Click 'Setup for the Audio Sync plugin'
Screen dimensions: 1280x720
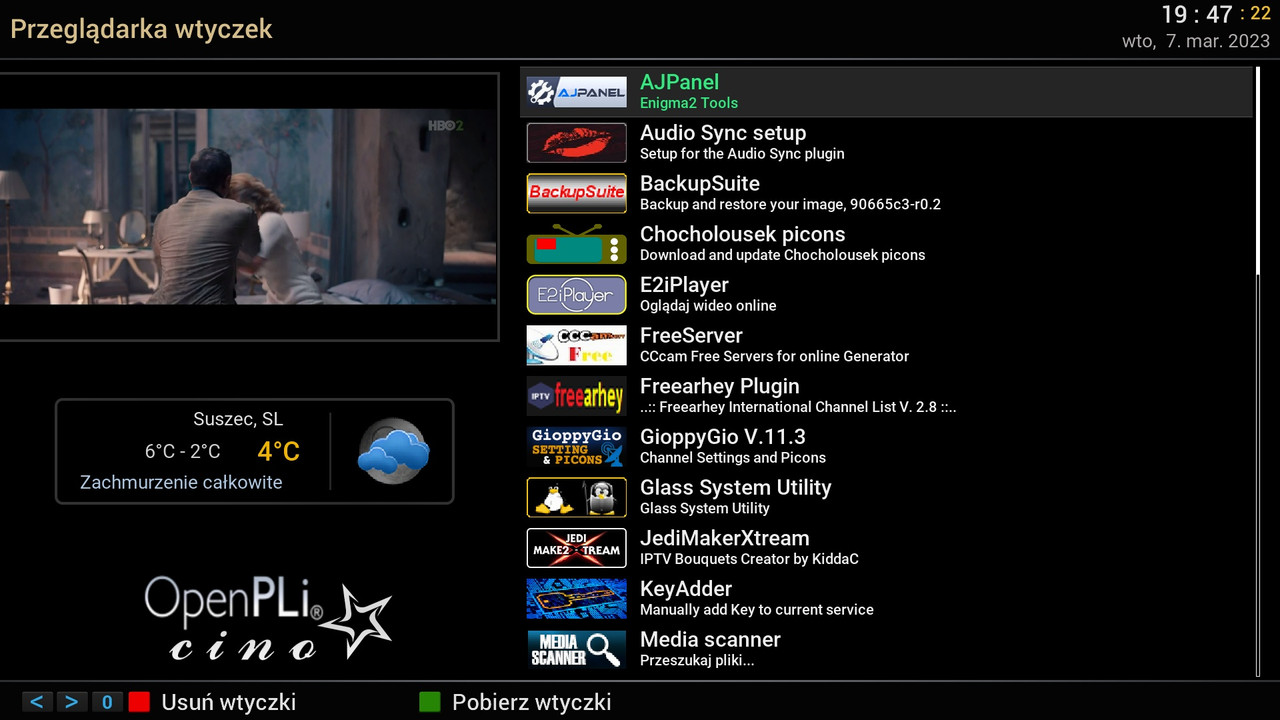pos(742,154)
